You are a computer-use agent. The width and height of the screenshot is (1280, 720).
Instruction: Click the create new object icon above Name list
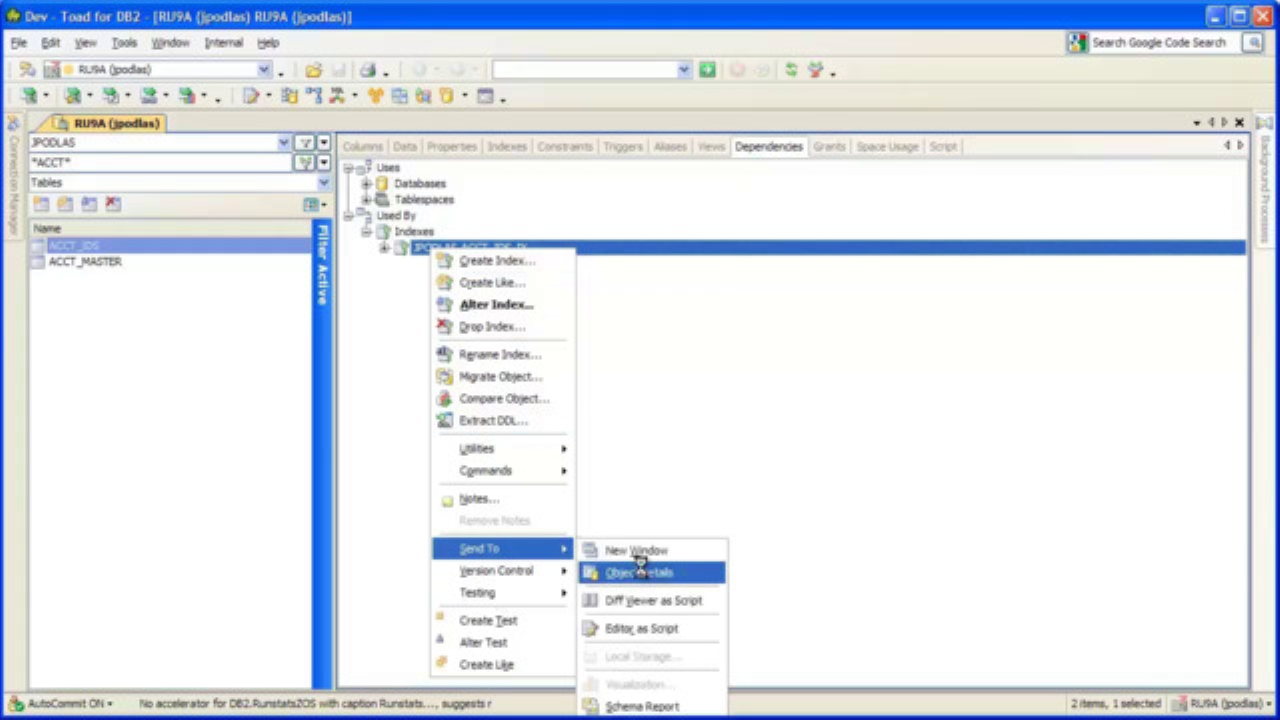(x=41, y=203)
